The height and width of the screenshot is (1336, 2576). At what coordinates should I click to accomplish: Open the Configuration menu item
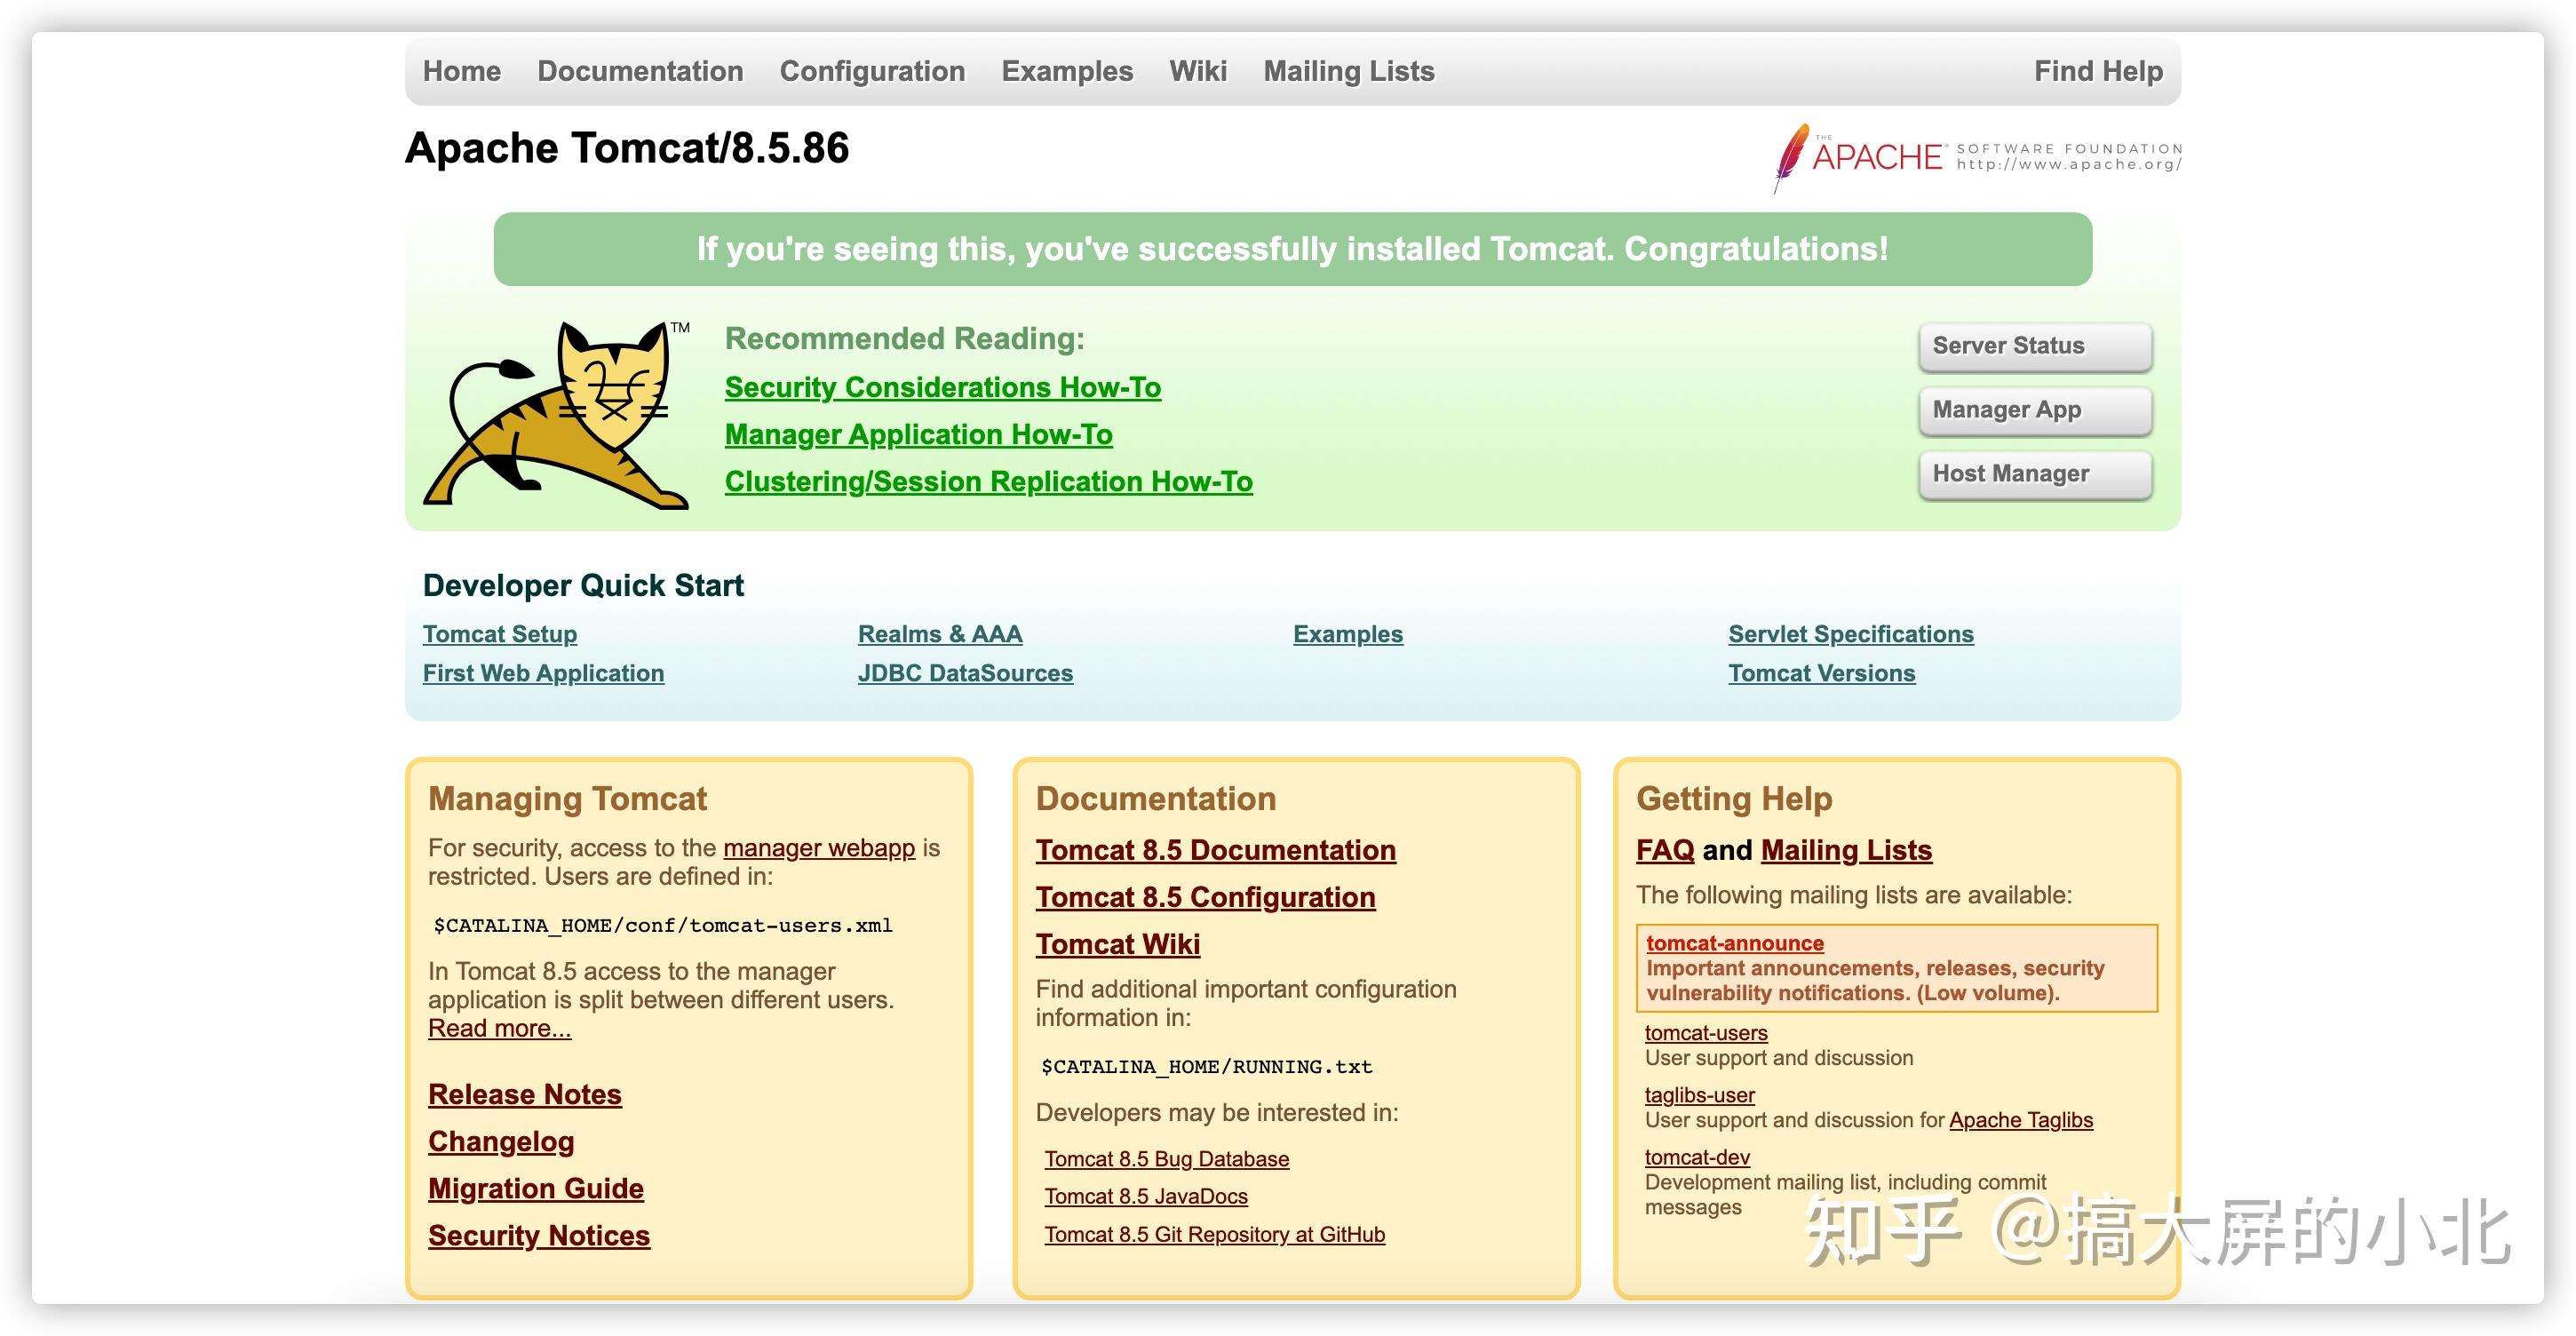point(873,70)
